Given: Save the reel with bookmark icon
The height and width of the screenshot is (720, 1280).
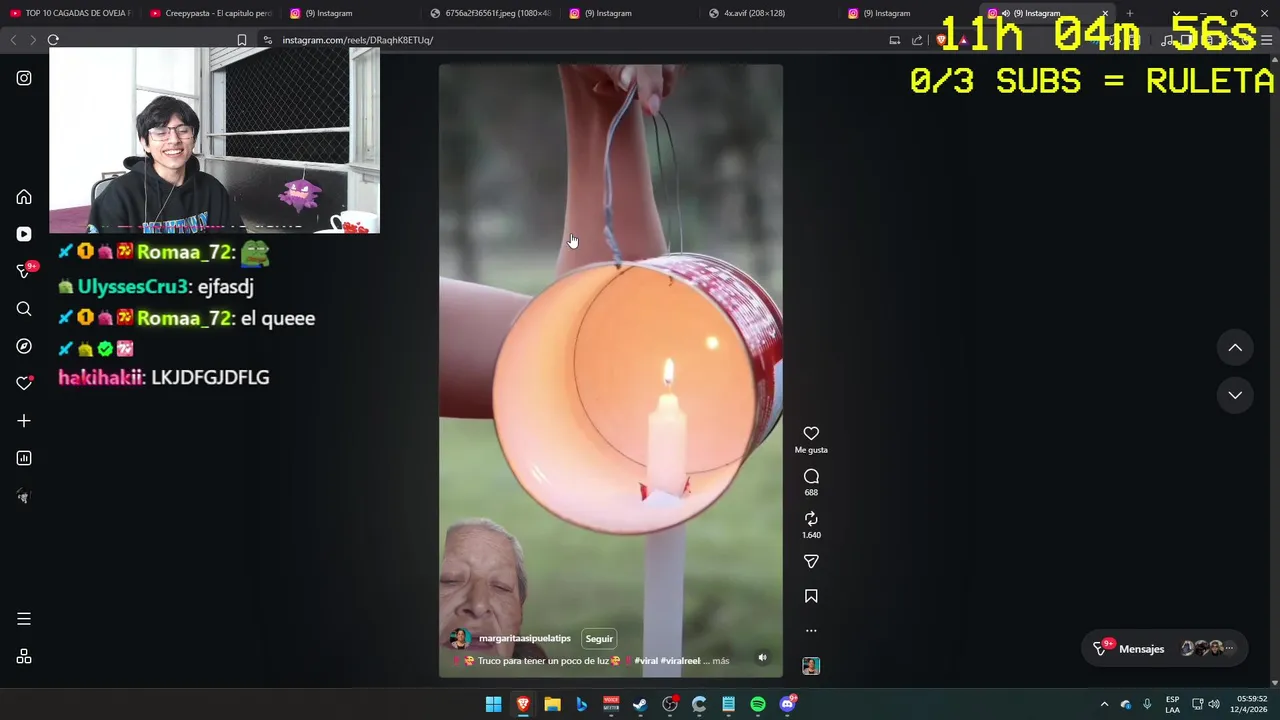Looking at the screenshot, I should click(811, 596).
